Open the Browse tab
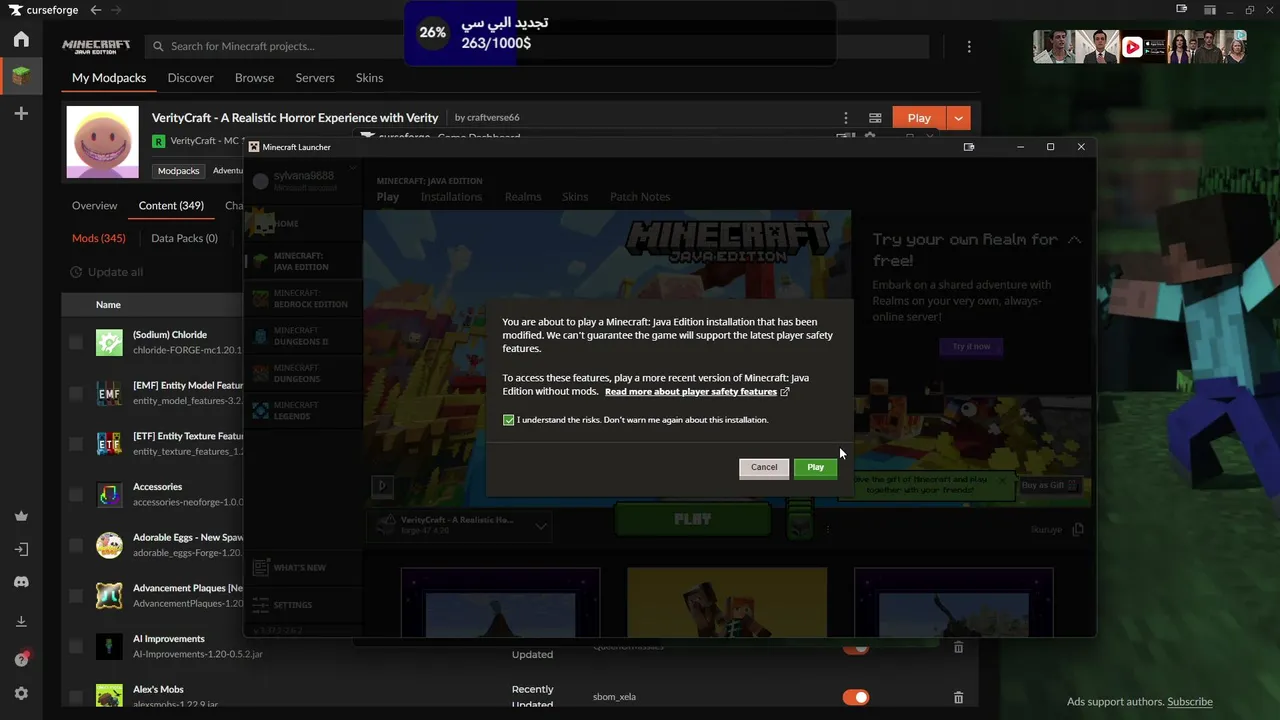The image size is (1280, 720). (255, 78)
